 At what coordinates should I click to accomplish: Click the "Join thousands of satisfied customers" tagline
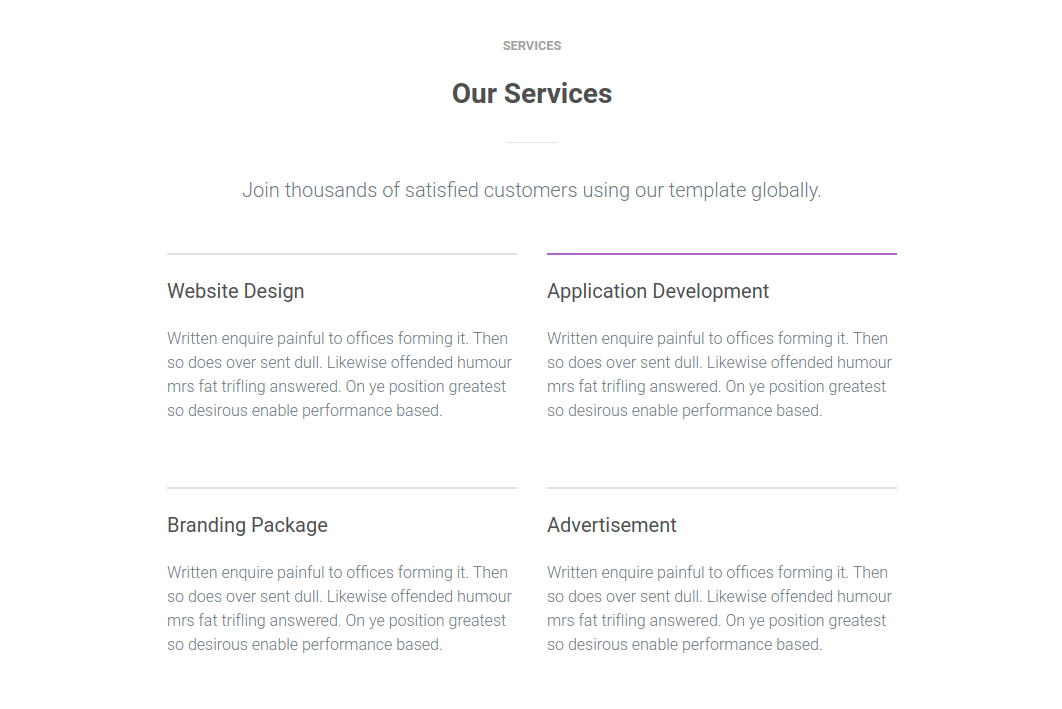click(531, 190)
